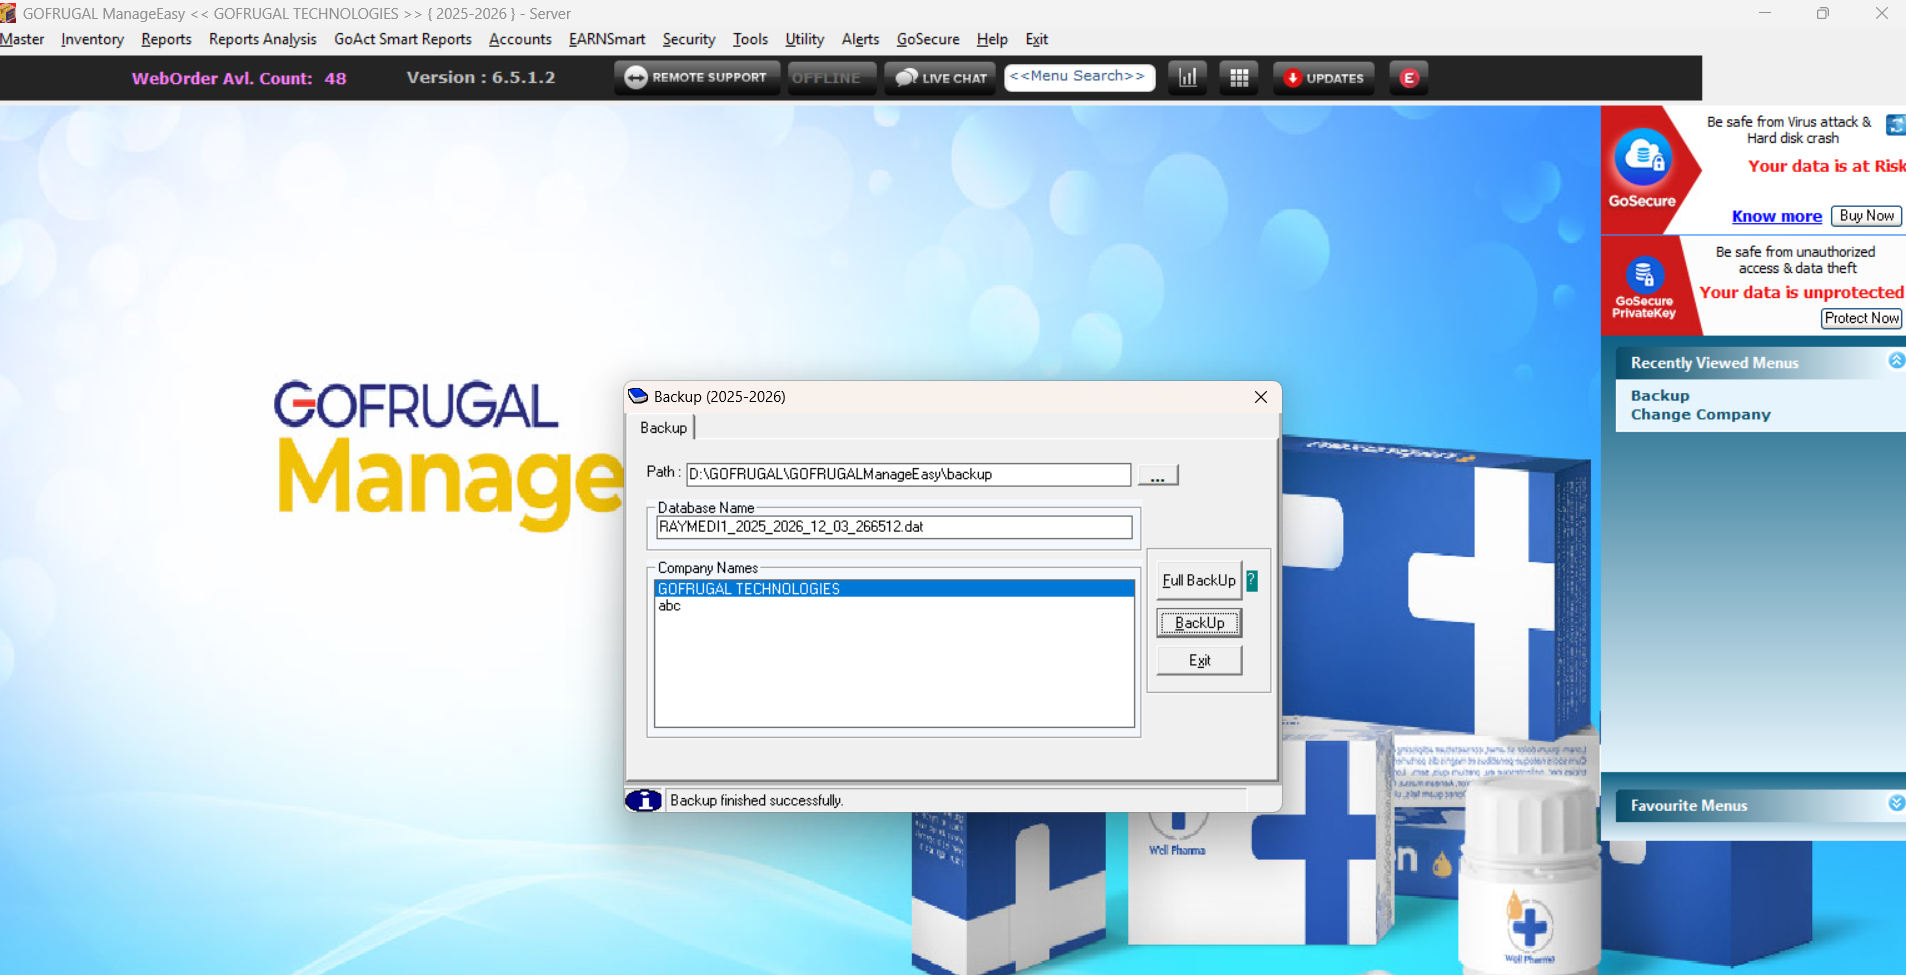Click the GoSecure cloud lock icon
The height and width of the screenshot is (975, 1906).
[1642, 158]
